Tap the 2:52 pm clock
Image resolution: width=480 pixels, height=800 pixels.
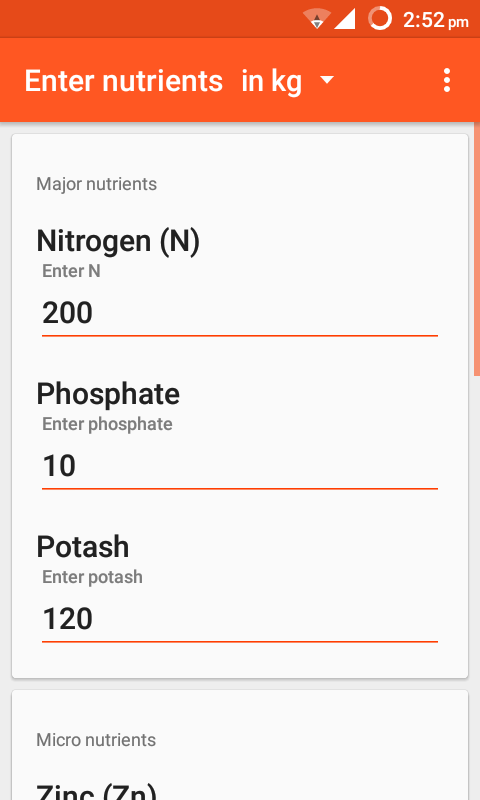(435, 20)
